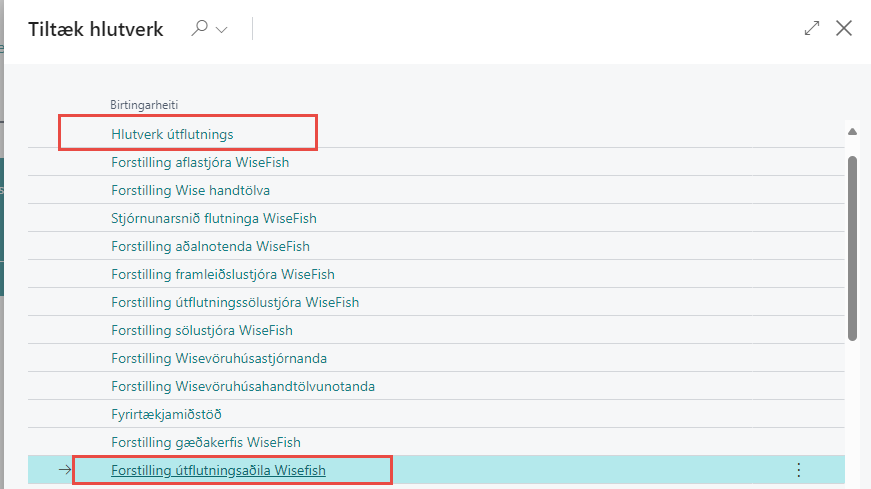The height and width of the screenshot is (489, 871).
Task: Click the arrow indicator on selected row
Action: pyautogui.click(x=65, y=470)
